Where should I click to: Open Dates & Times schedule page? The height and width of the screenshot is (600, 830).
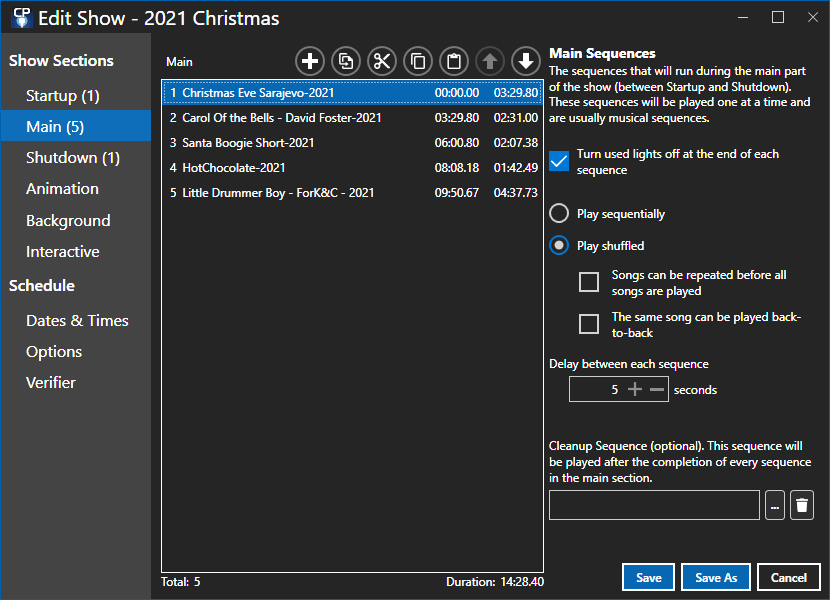coord(76,320)
